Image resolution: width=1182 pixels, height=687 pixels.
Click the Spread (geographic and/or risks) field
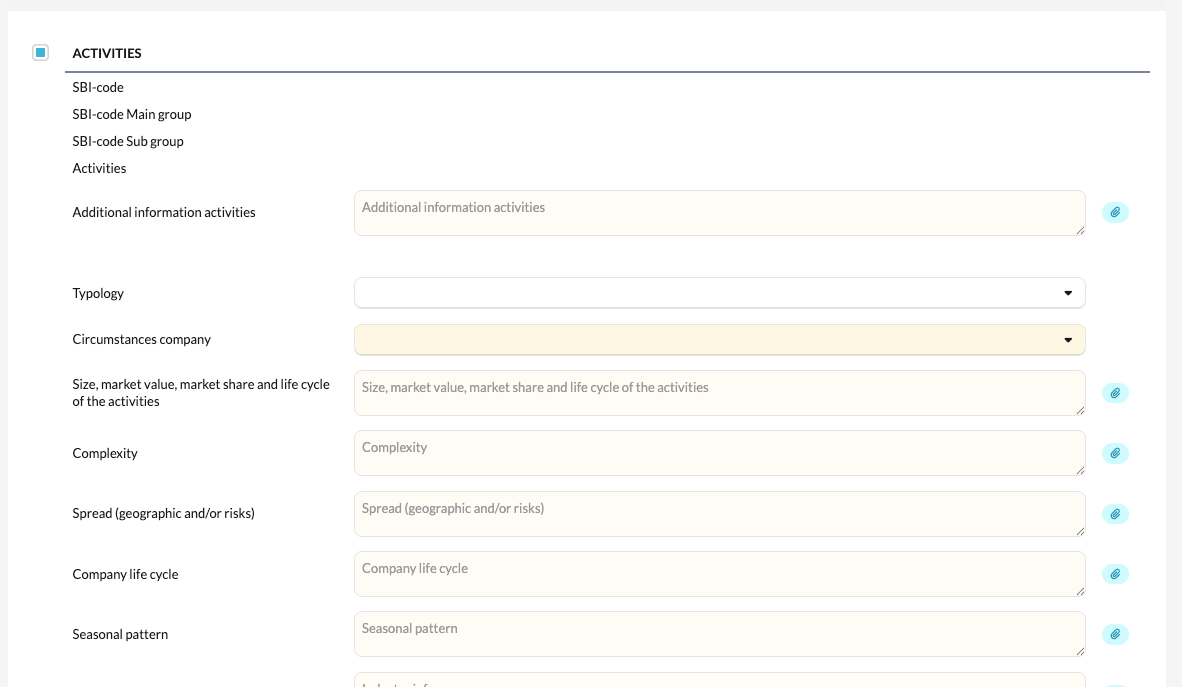click(x=719, y=514)
